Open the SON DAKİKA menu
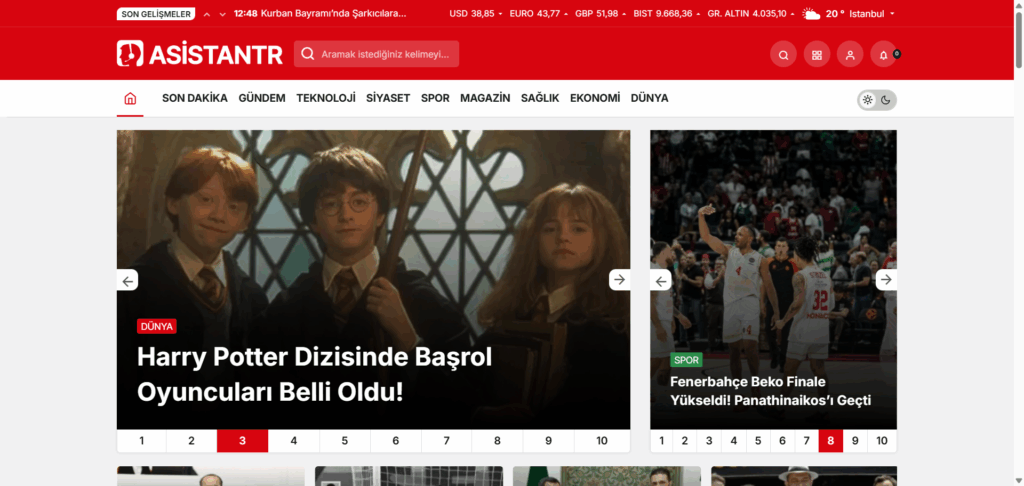This screenshot has height=486, width=1024. [195, 98]
